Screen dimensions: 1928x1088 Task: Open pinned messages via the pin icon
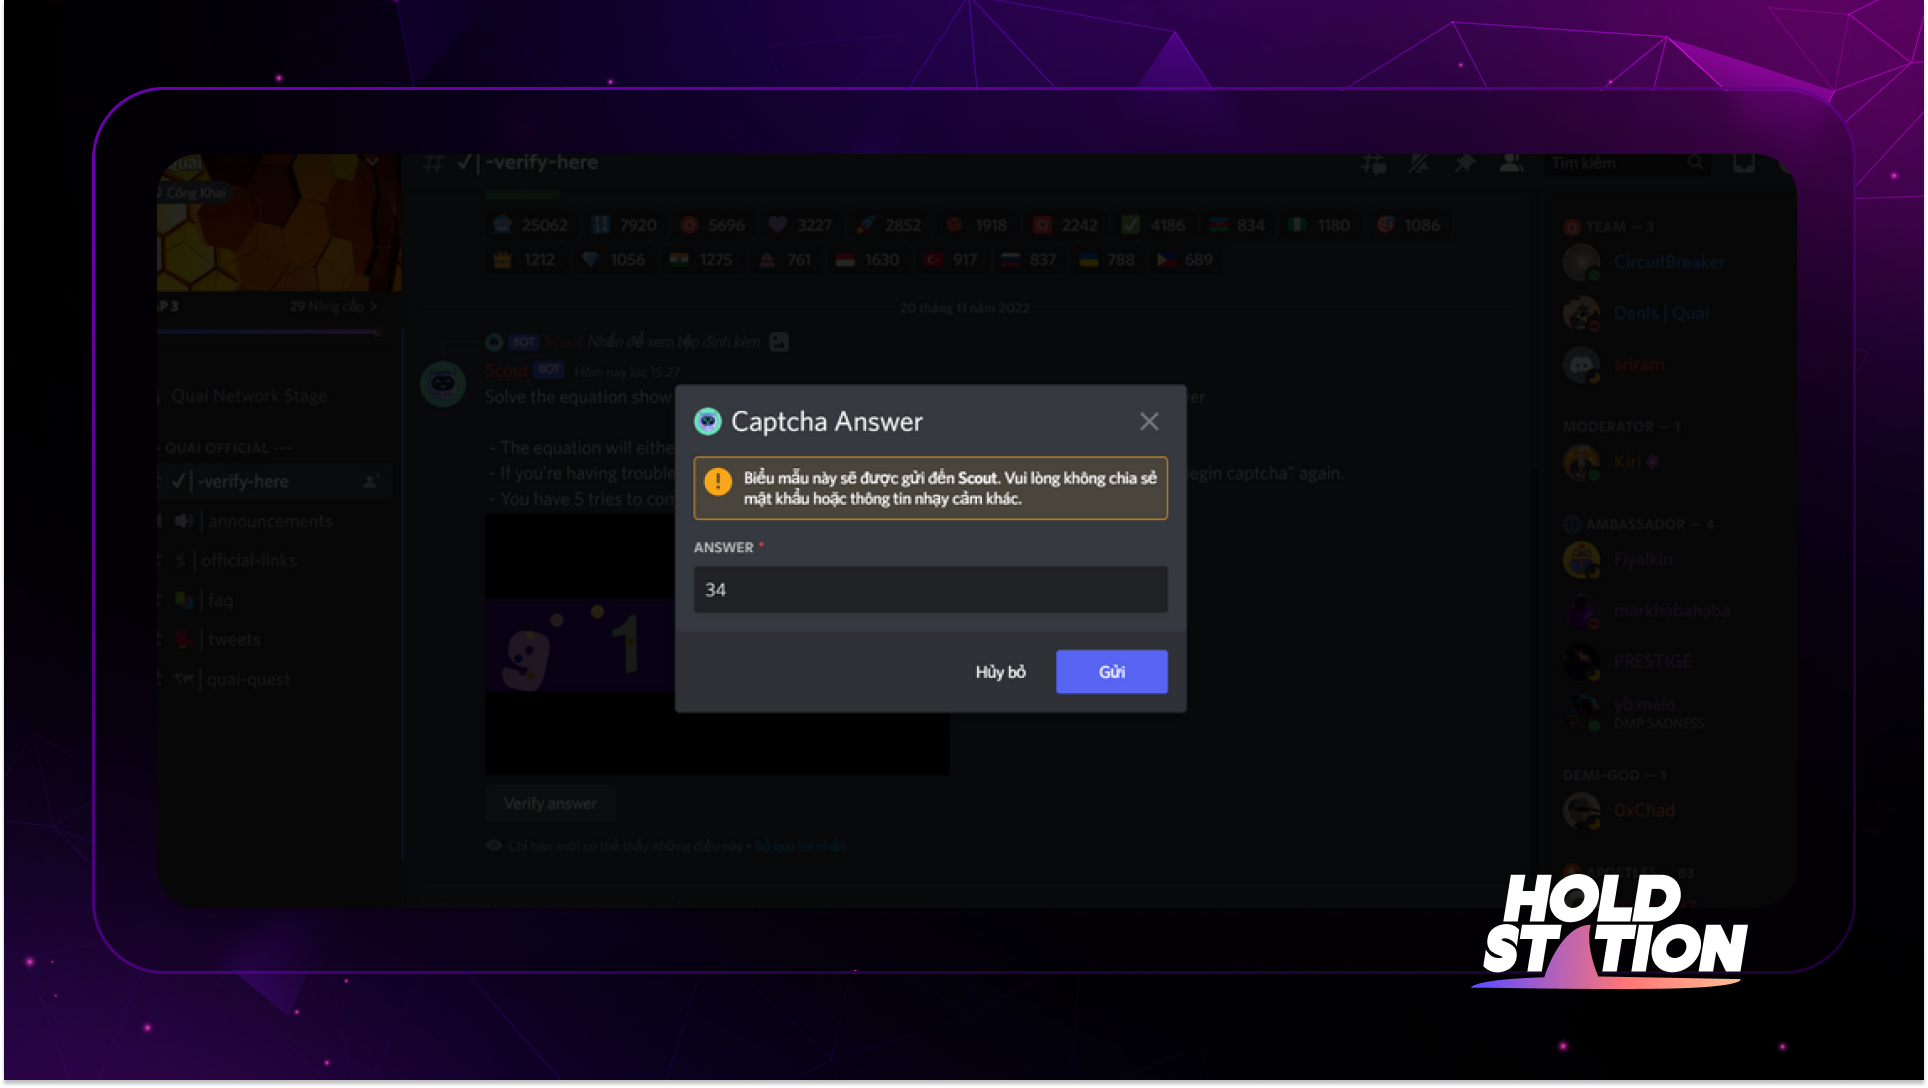click(x=1465, y=163)
